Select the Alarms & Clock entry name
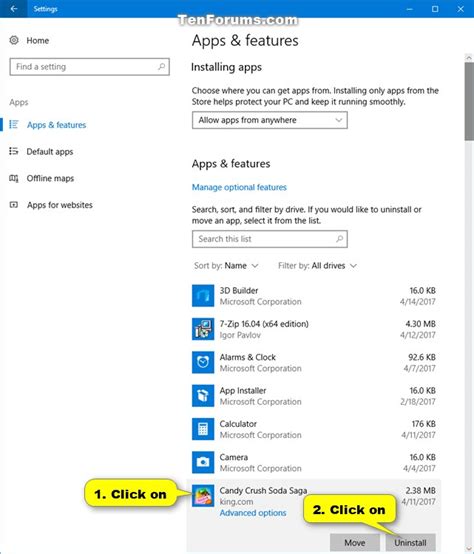The image size is (474, 554). tap(248, 357)
